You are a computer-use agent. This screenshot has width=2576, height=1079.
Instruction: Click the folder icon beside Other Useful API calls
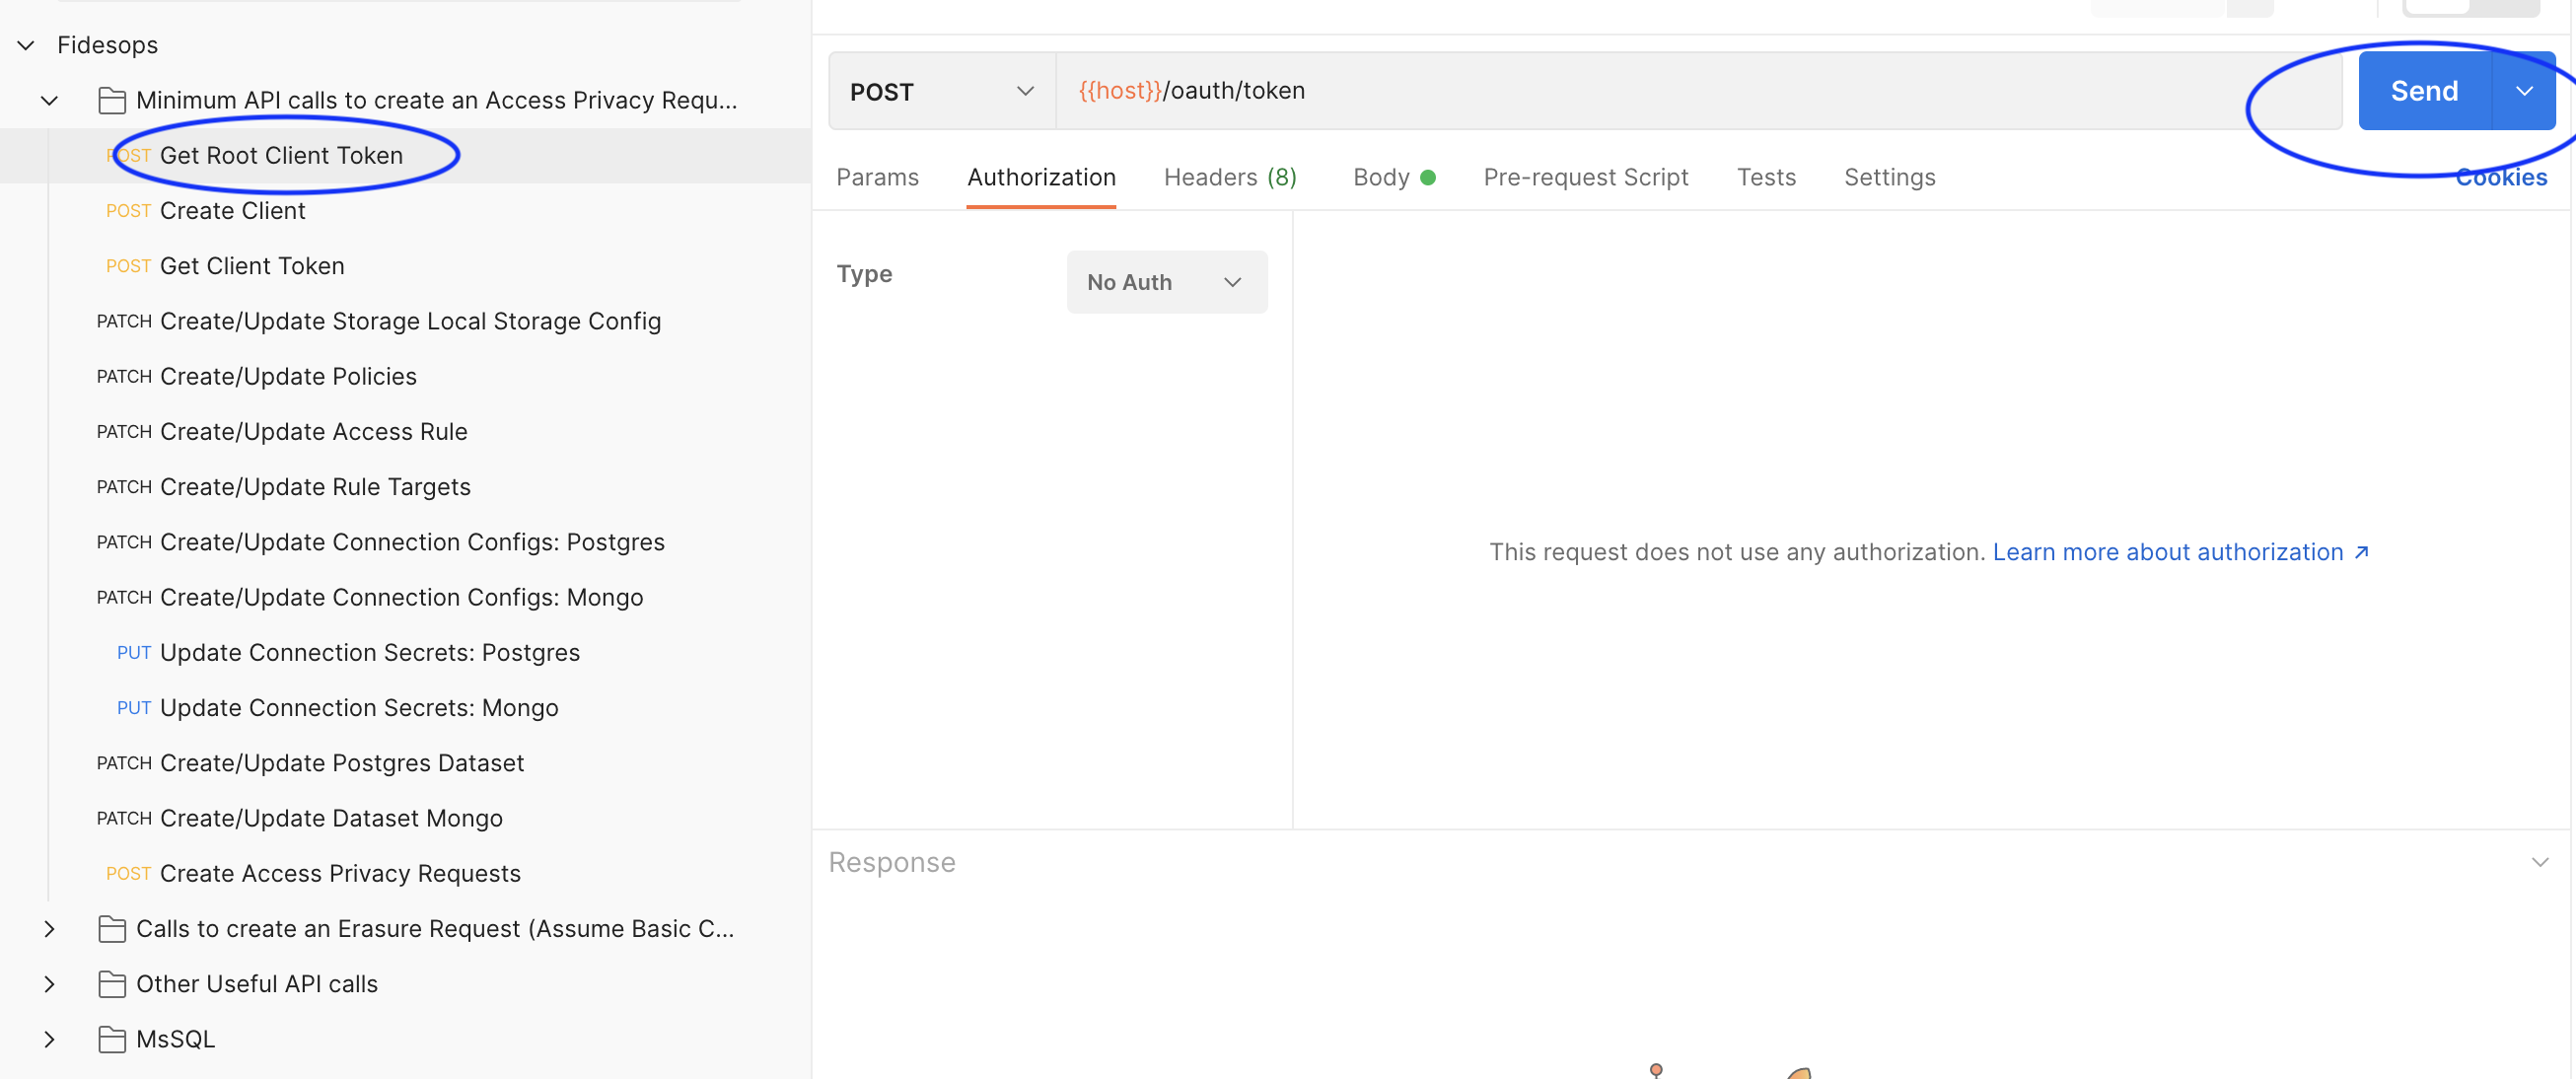(x=112, y=983)
